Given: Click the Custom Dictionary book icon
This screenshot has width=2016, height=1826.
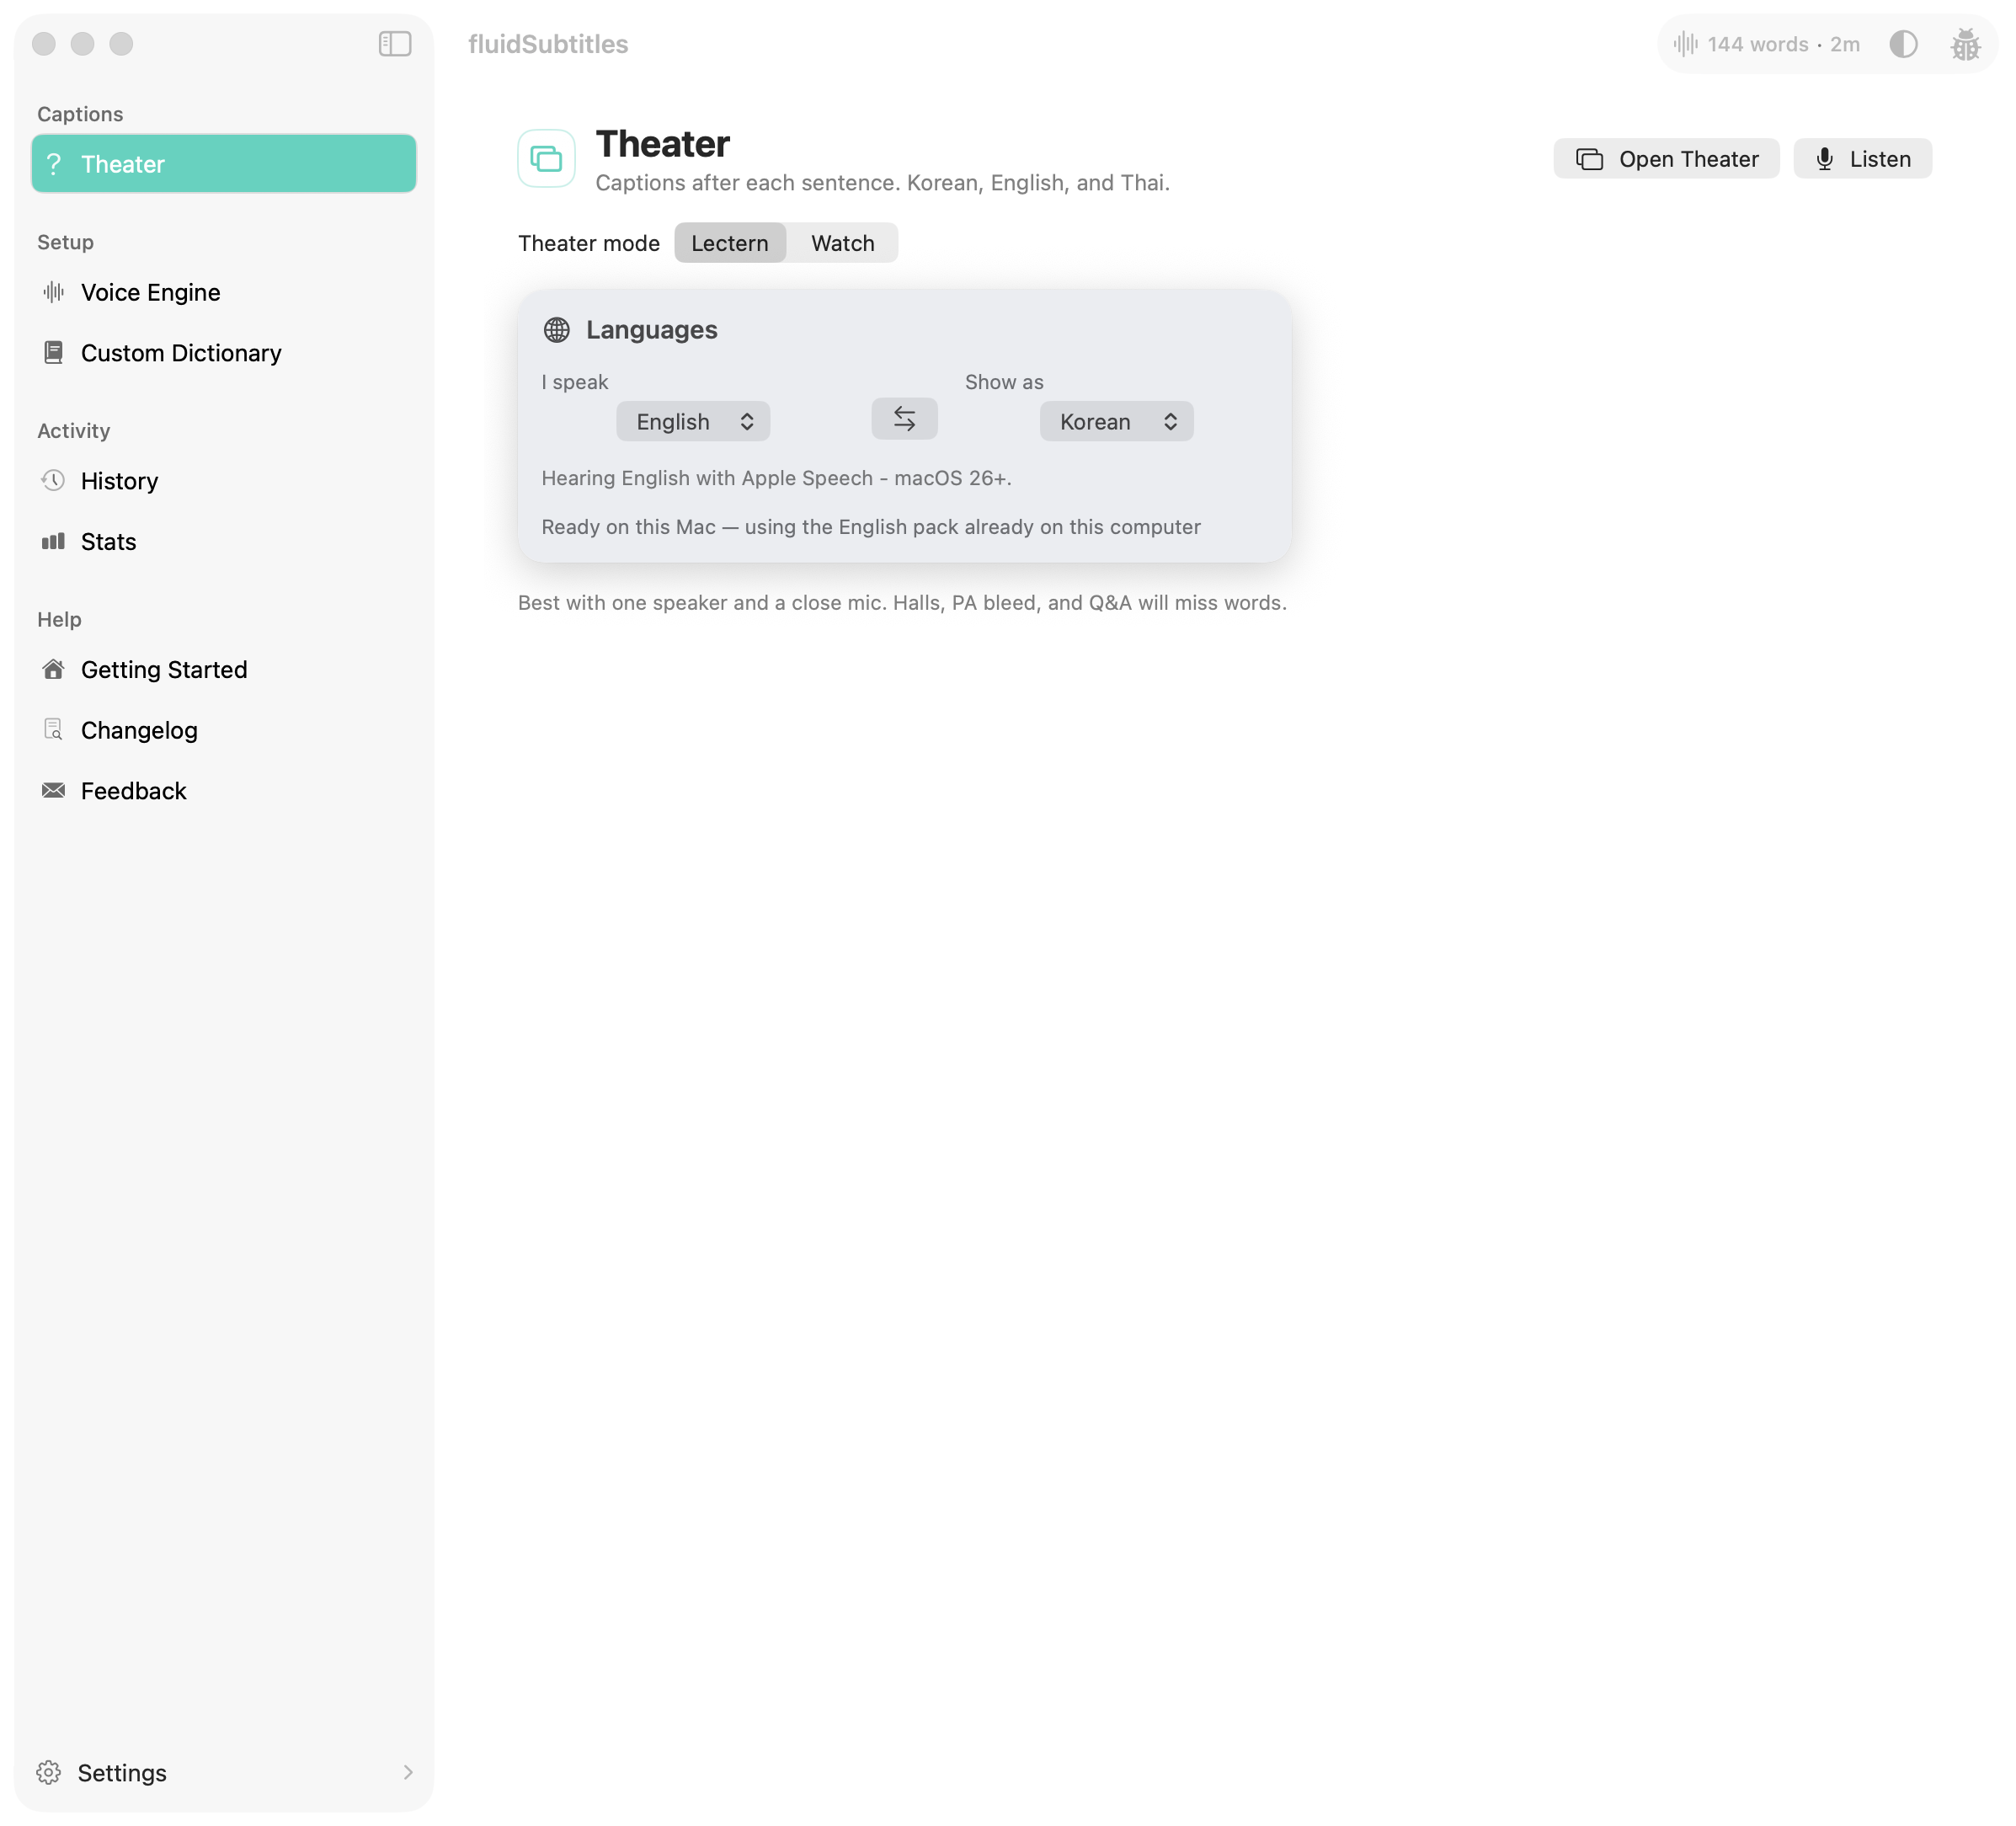Looking at the screenshot, I should click(54, 353).
